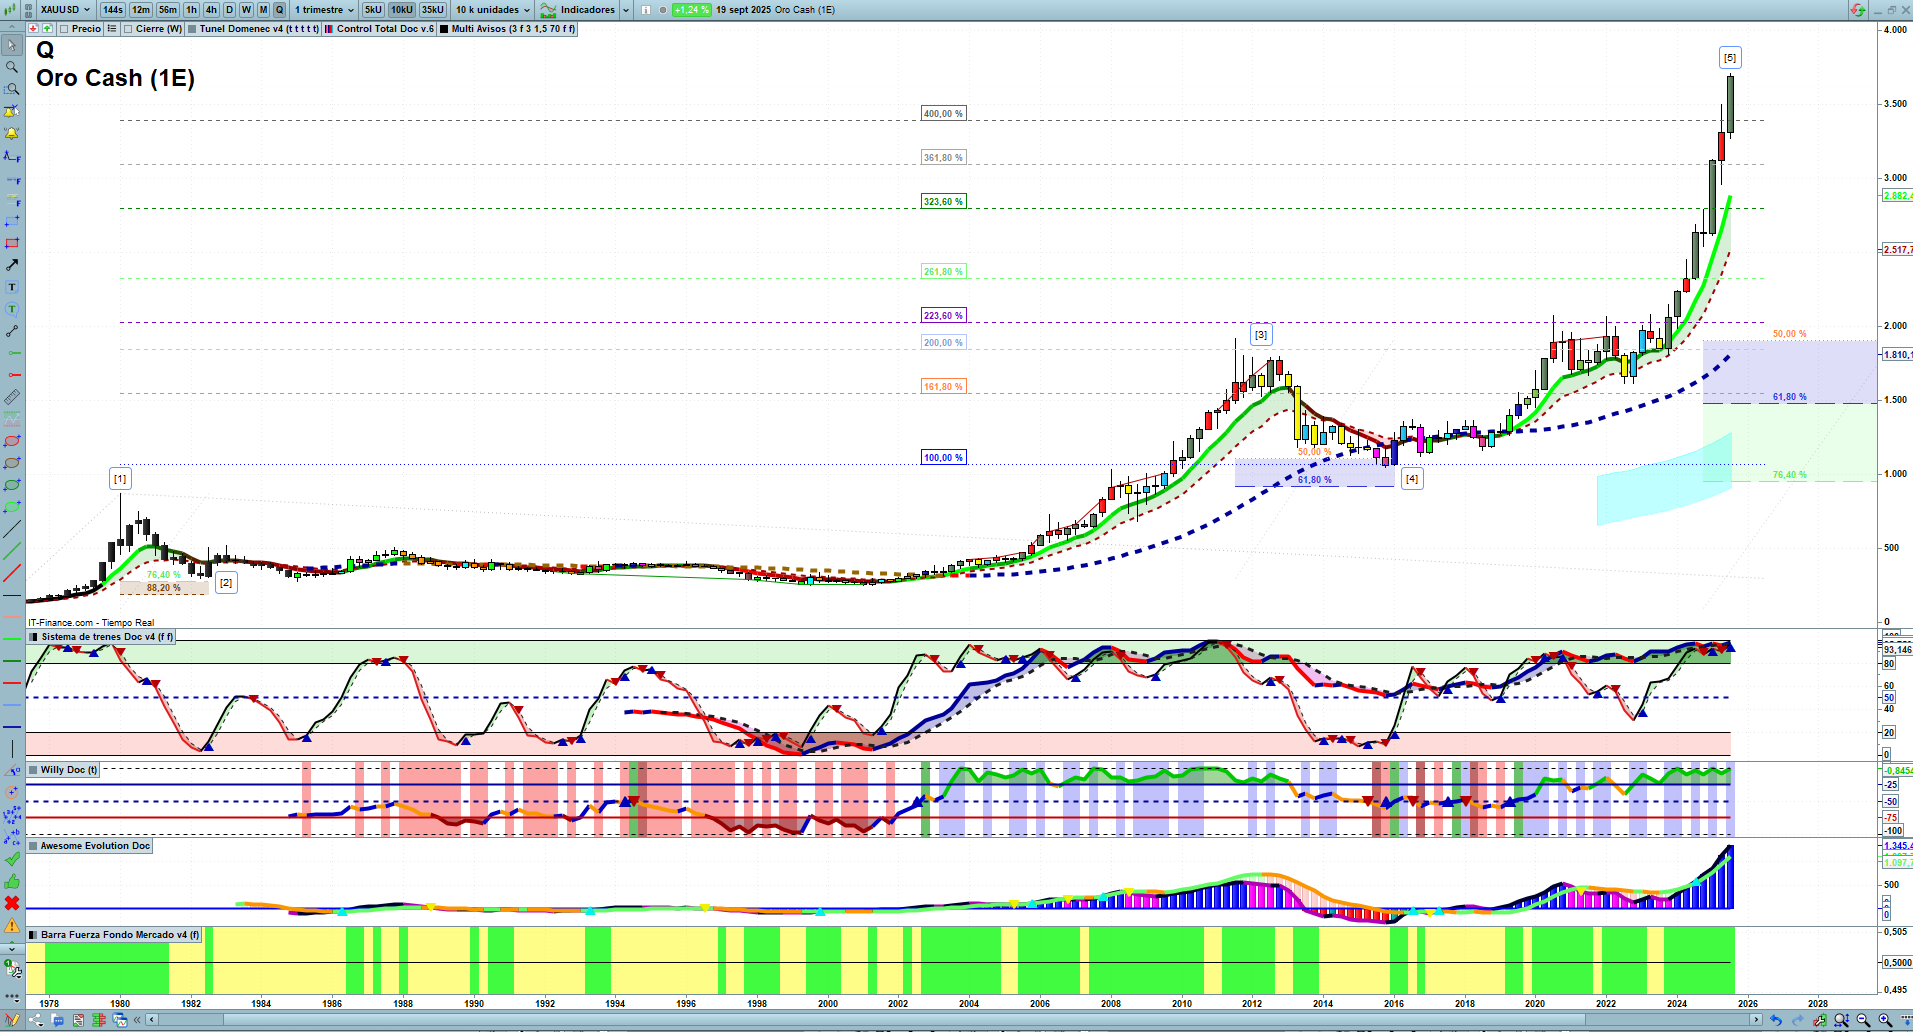This screenshot has height=1032, width=1913.
Task: Click the undo arrow in bottom bar
Action: point(1776,1020)
